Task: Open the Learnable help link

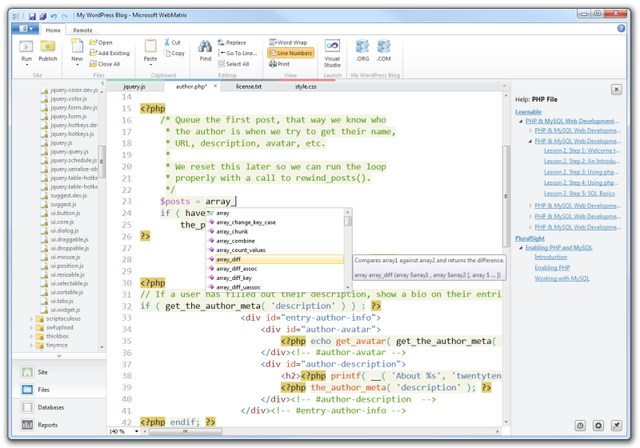Action: 528,112
